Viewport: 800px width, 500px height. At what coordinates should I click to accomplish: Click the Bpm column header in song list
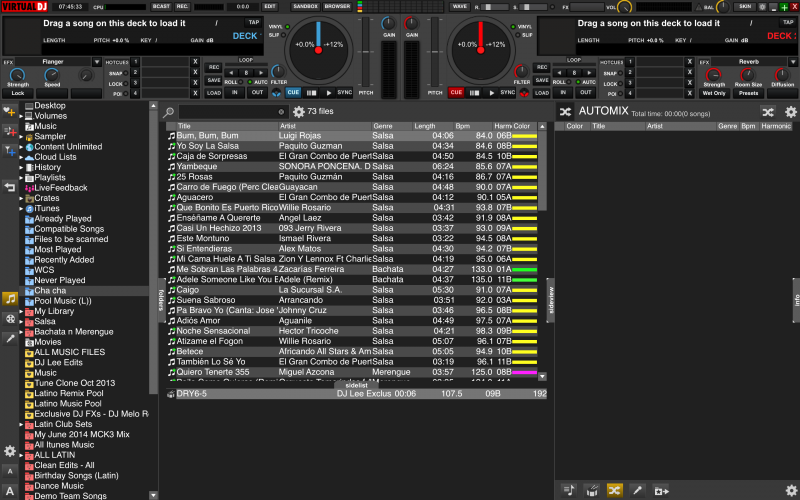tap(463, 126)
